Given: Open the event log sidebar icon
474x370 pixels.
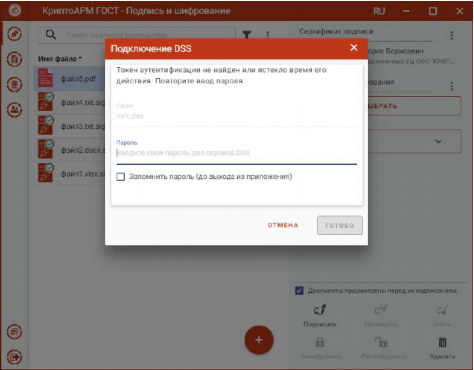Looking at the screenshot, I should pyautogui.click(x=14, y=332).
